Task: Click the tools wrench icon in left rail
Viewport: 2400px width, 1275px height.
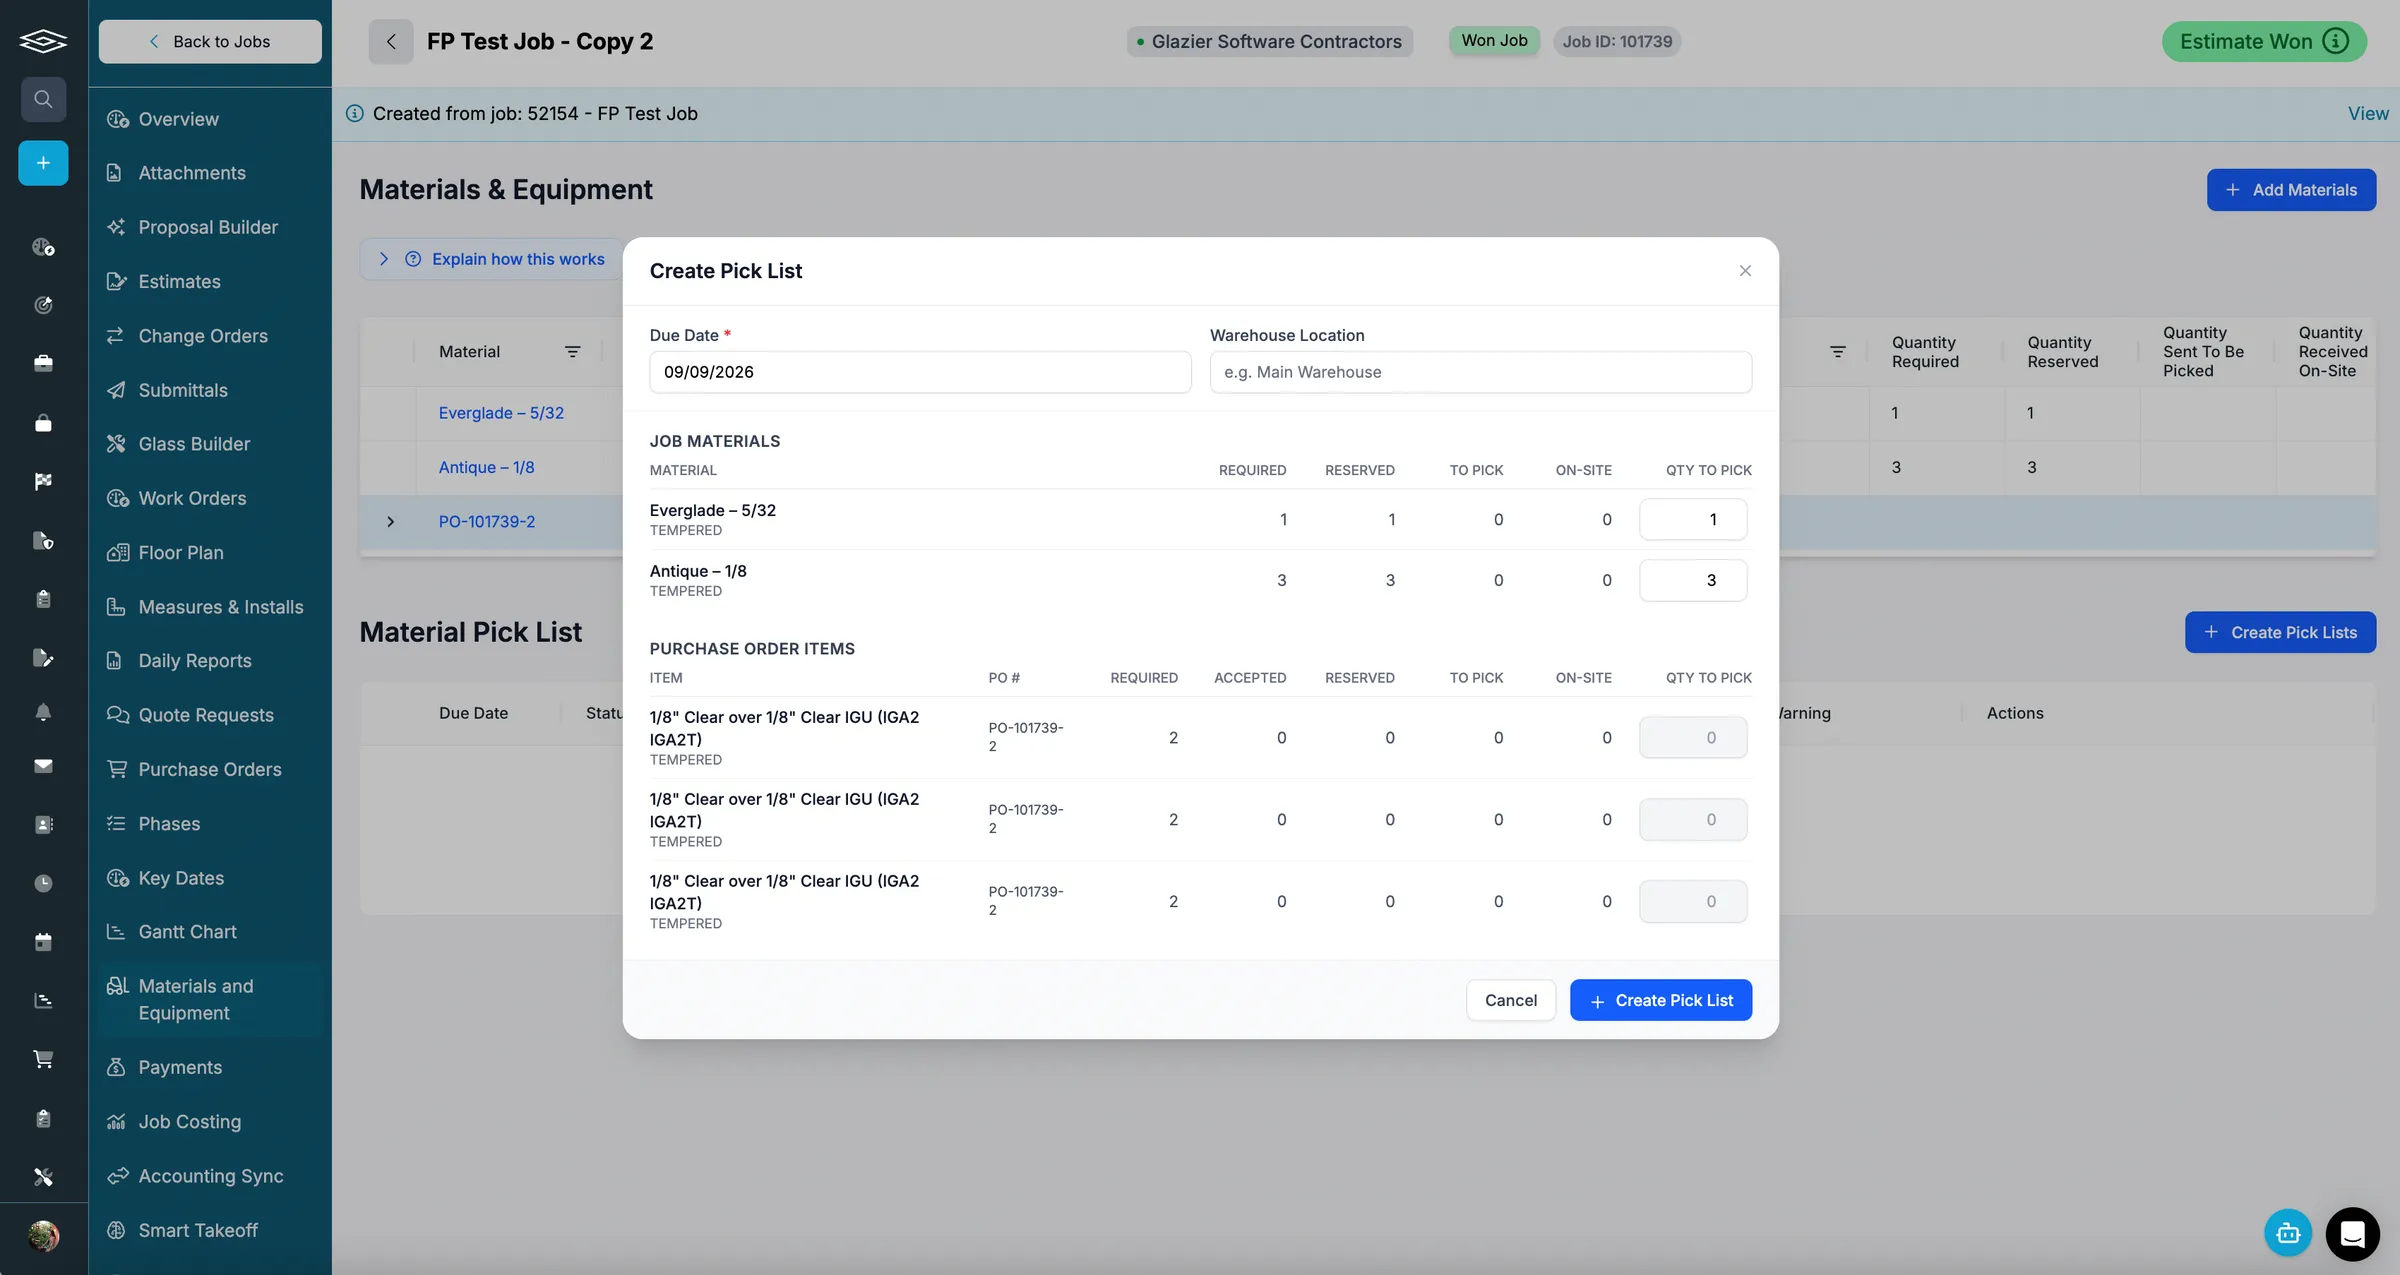Action: [x=43, y=1177]
